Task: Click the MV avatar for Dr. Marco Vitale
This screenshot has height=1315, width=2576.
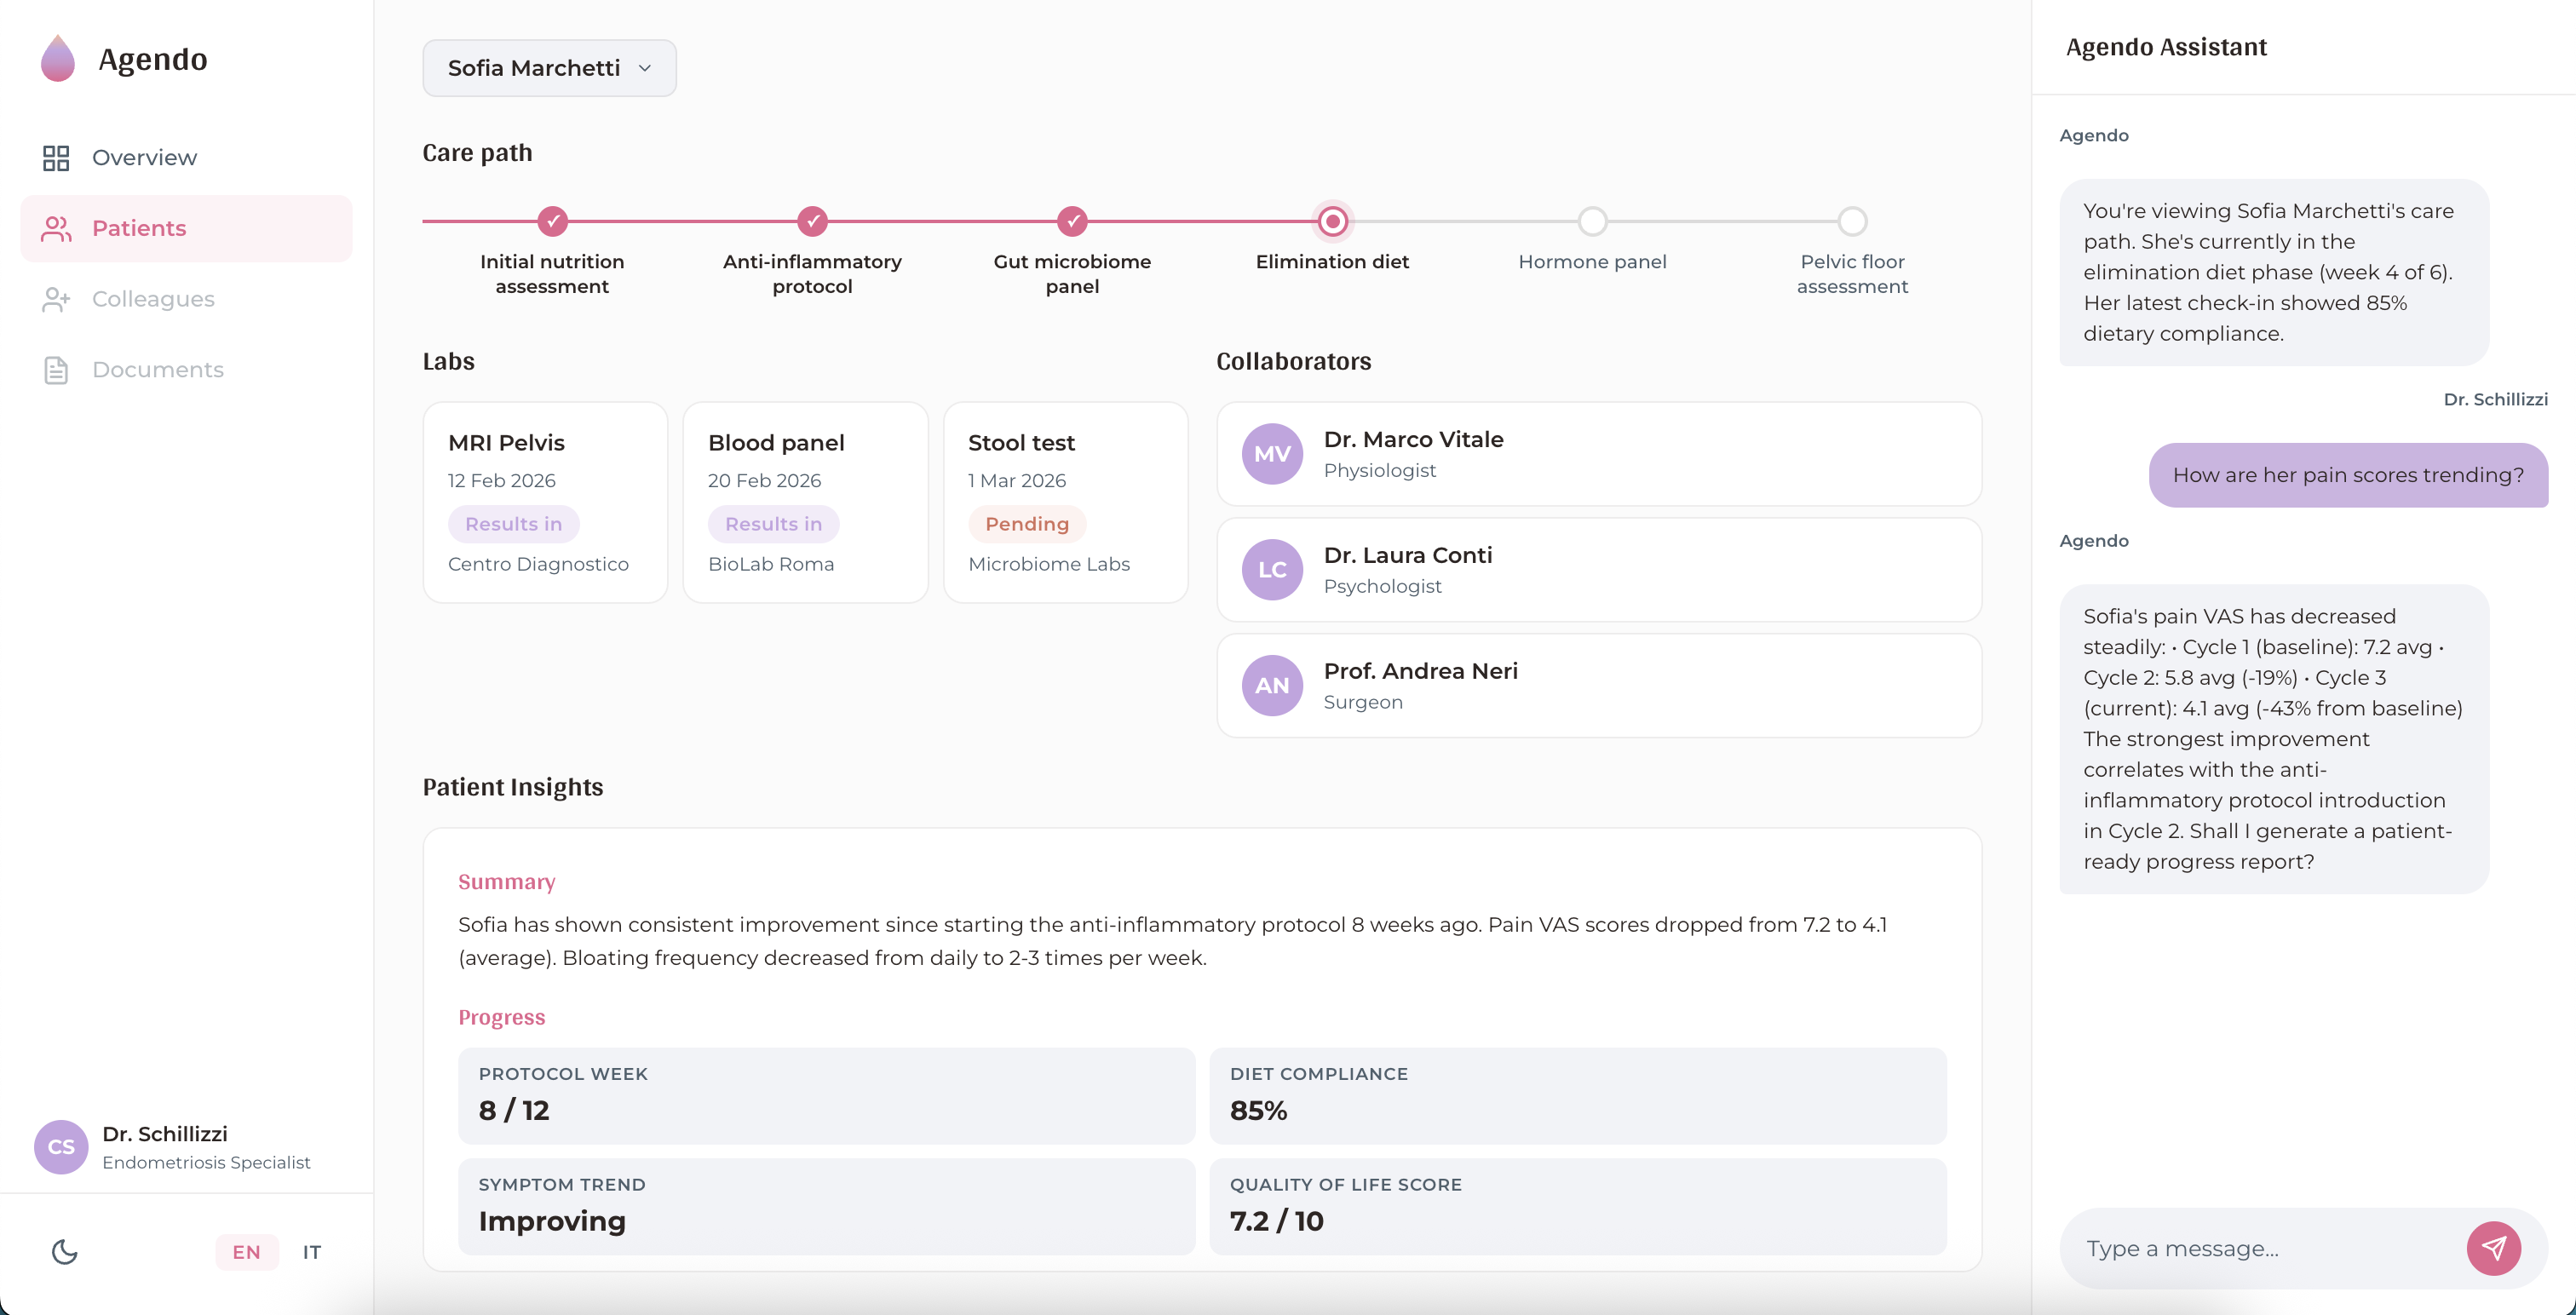Action: (1272, 454)
